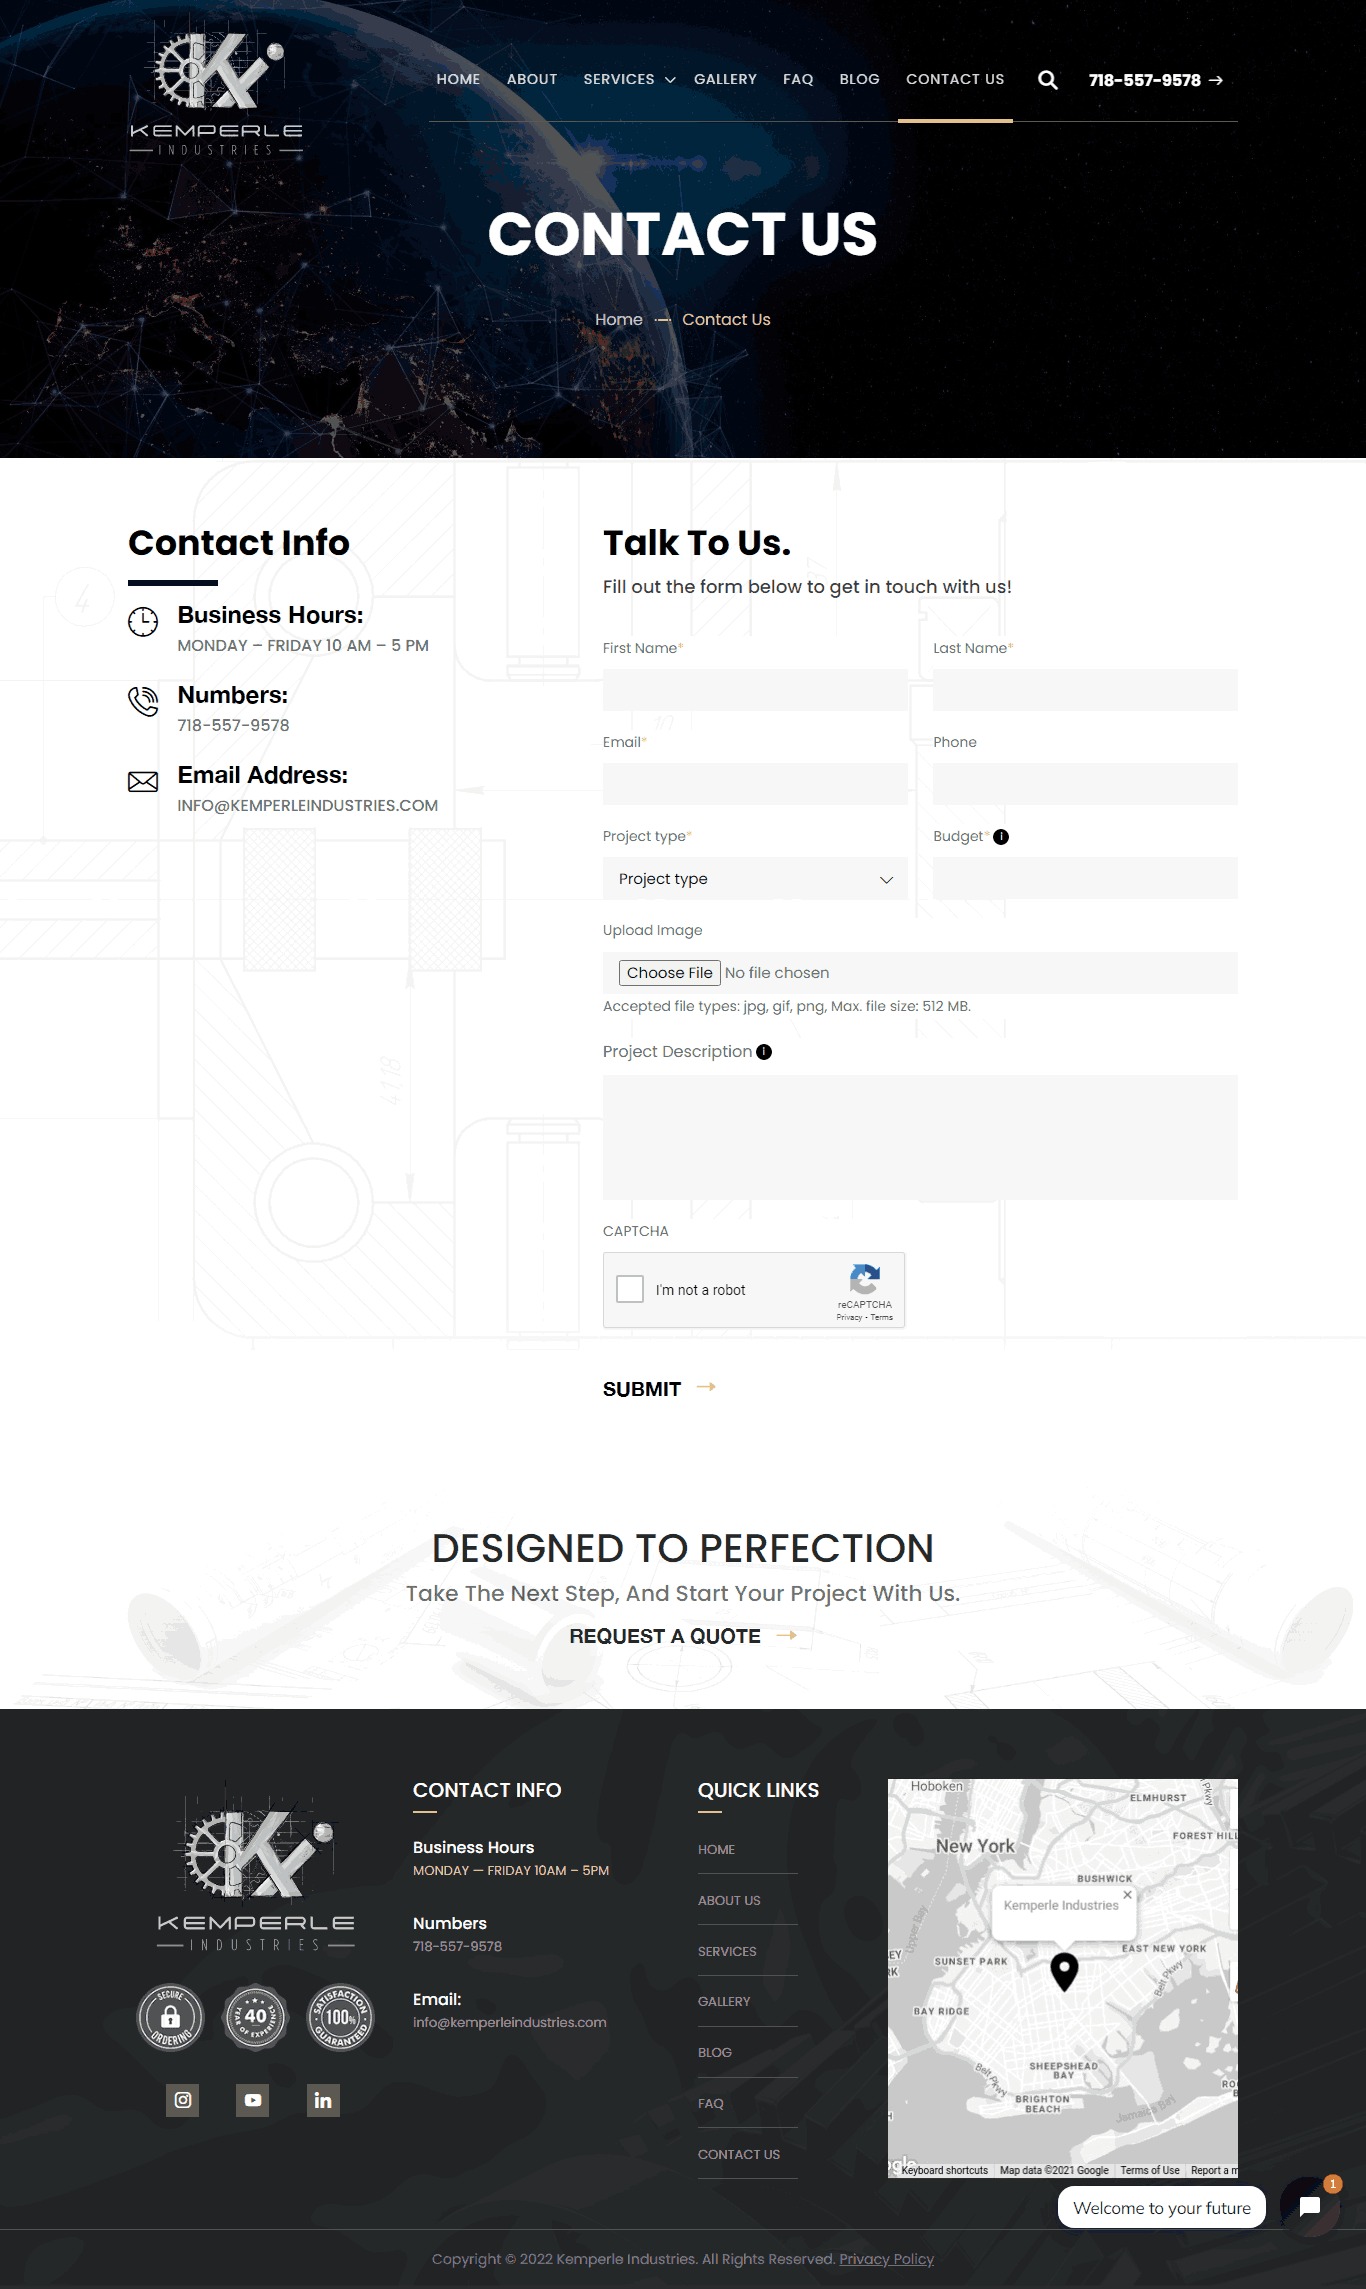
Task: Click the REQUEST A QUOTE link
Action: [x=664, y=1636]
